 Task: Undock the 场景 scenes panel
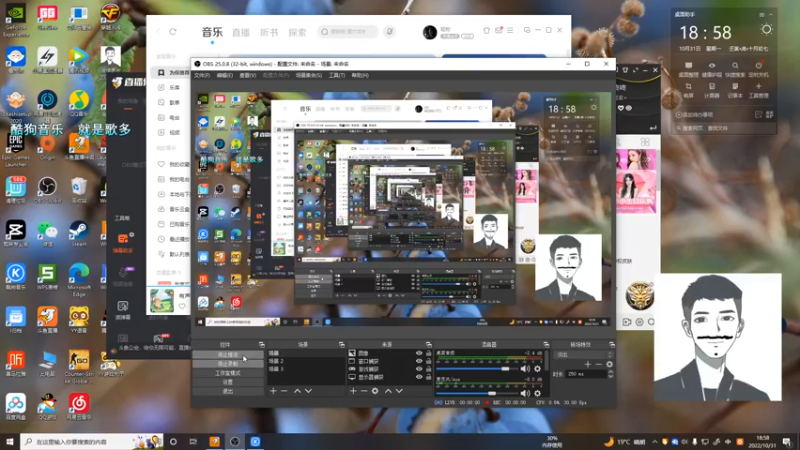(x=342, y=345)
